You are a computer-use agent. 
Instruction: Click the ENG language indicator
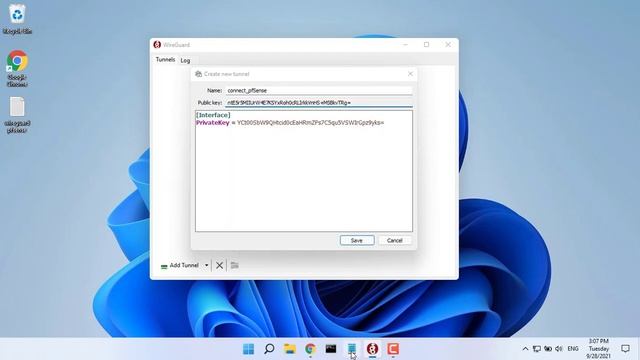point(573,349)
